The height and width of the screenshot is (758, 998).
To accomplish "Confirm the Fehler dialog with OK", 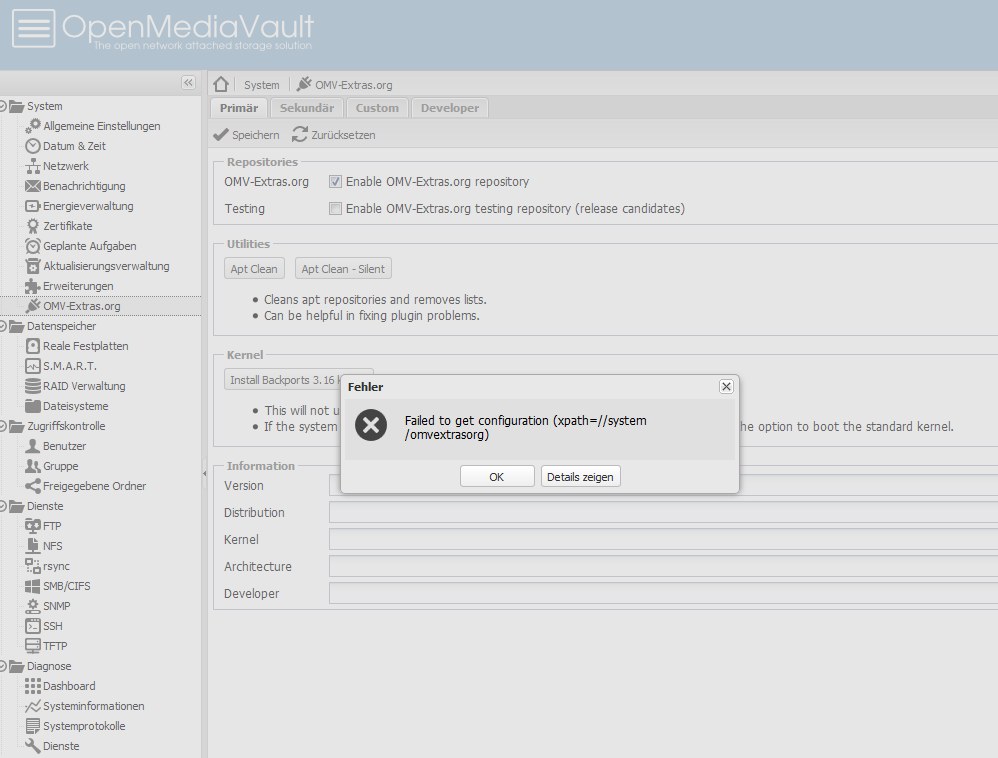I will (x=497, y=477).
